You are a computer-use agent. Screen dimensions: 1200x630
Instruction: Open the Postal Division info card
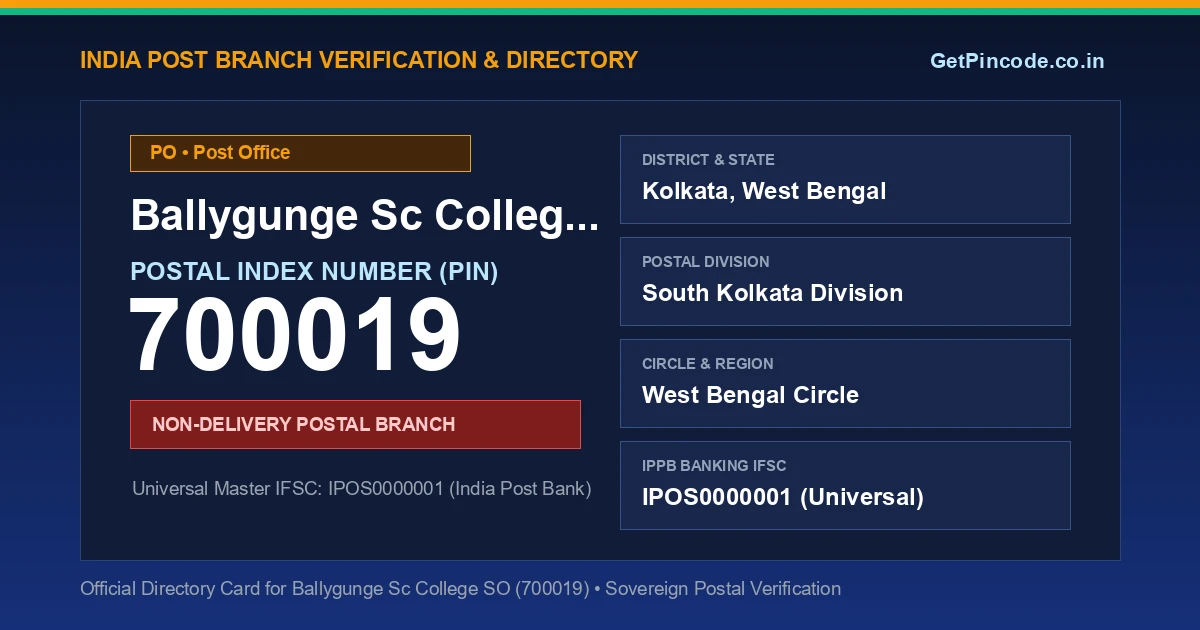845,281
